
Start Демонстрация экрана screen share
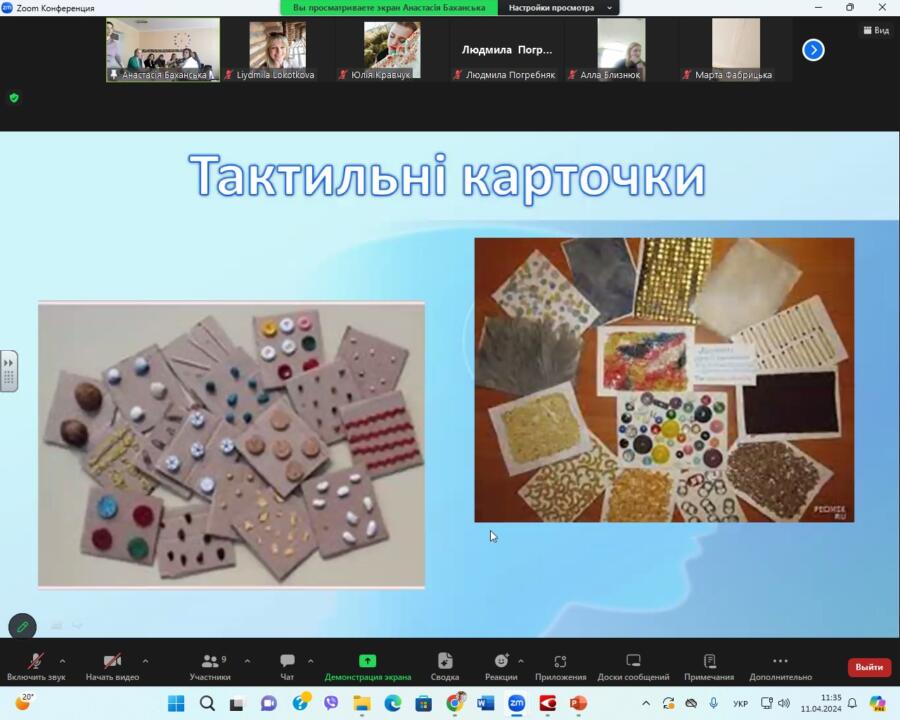367,667
